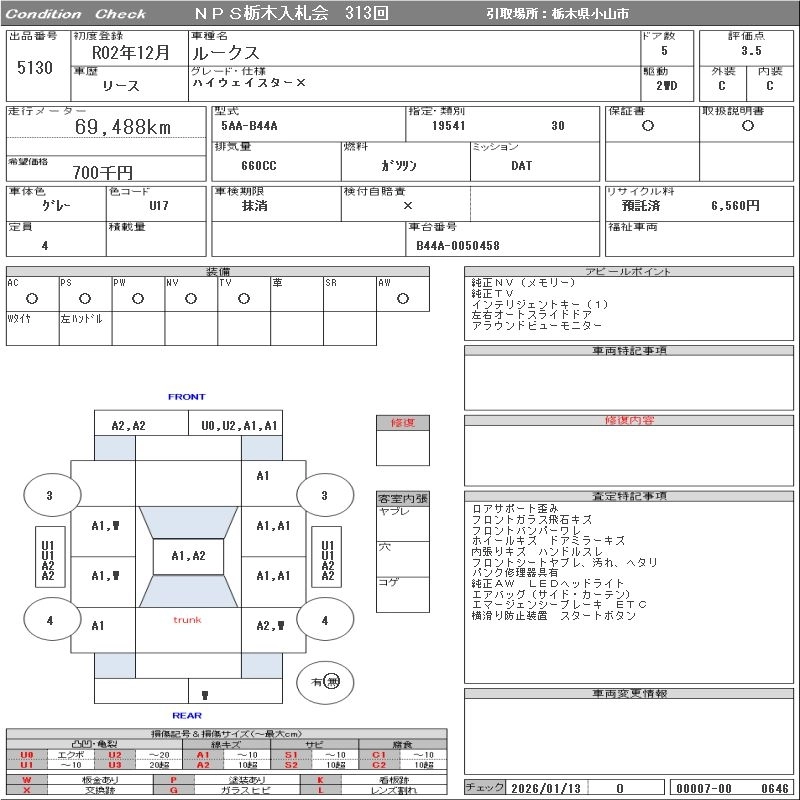Select the 左ハンドル equipment cell

[x=85, y=329]
